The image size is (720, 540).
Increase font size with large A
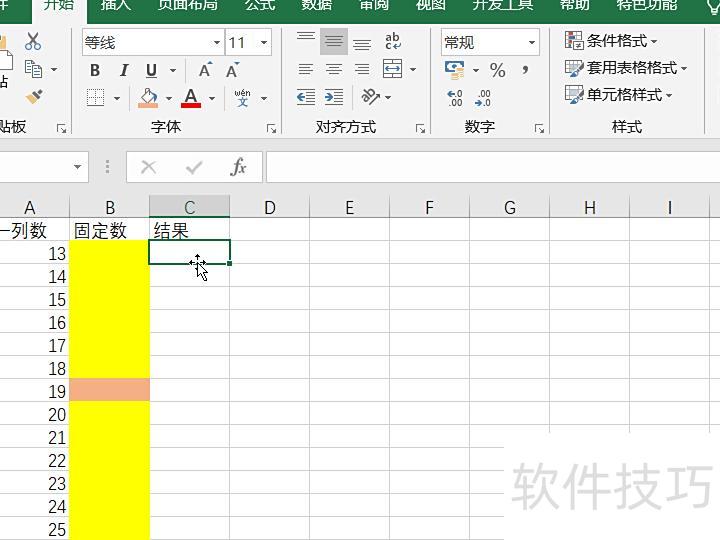click(206, 69)
